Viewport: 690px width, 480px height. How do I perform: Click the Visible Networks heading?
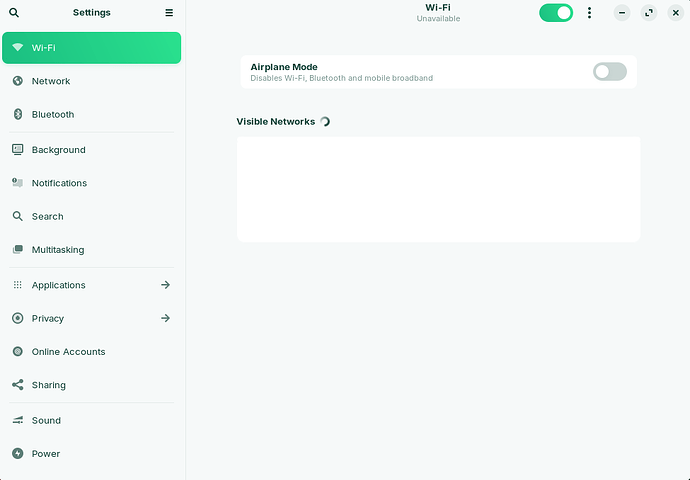pyautogui.click(x=275, y=121)
